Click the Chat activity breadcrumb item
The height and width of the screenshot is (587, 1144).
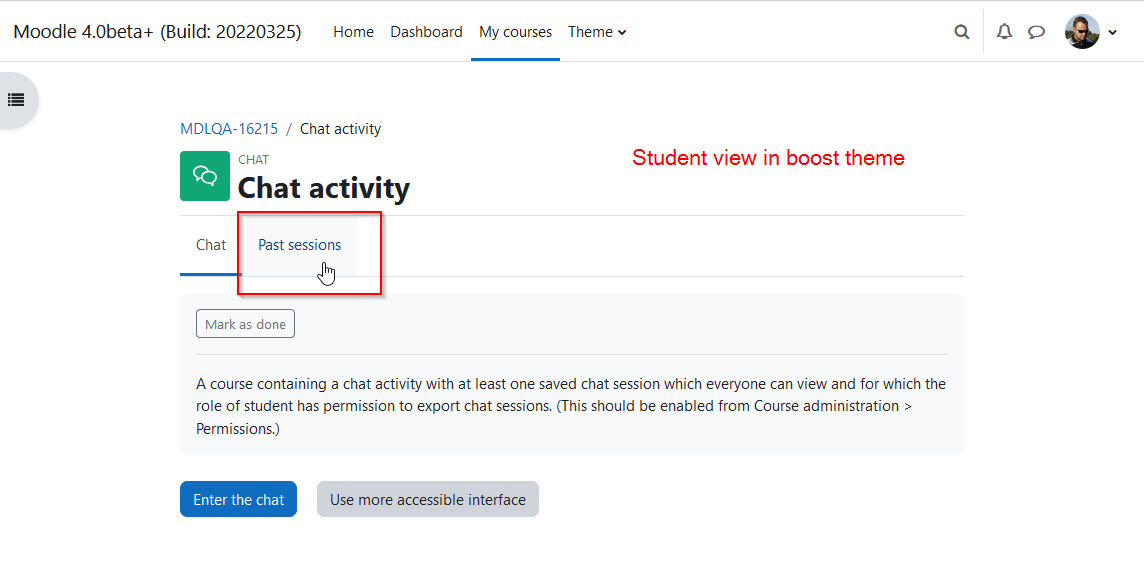pyautogui.click(x=340, y=129)
